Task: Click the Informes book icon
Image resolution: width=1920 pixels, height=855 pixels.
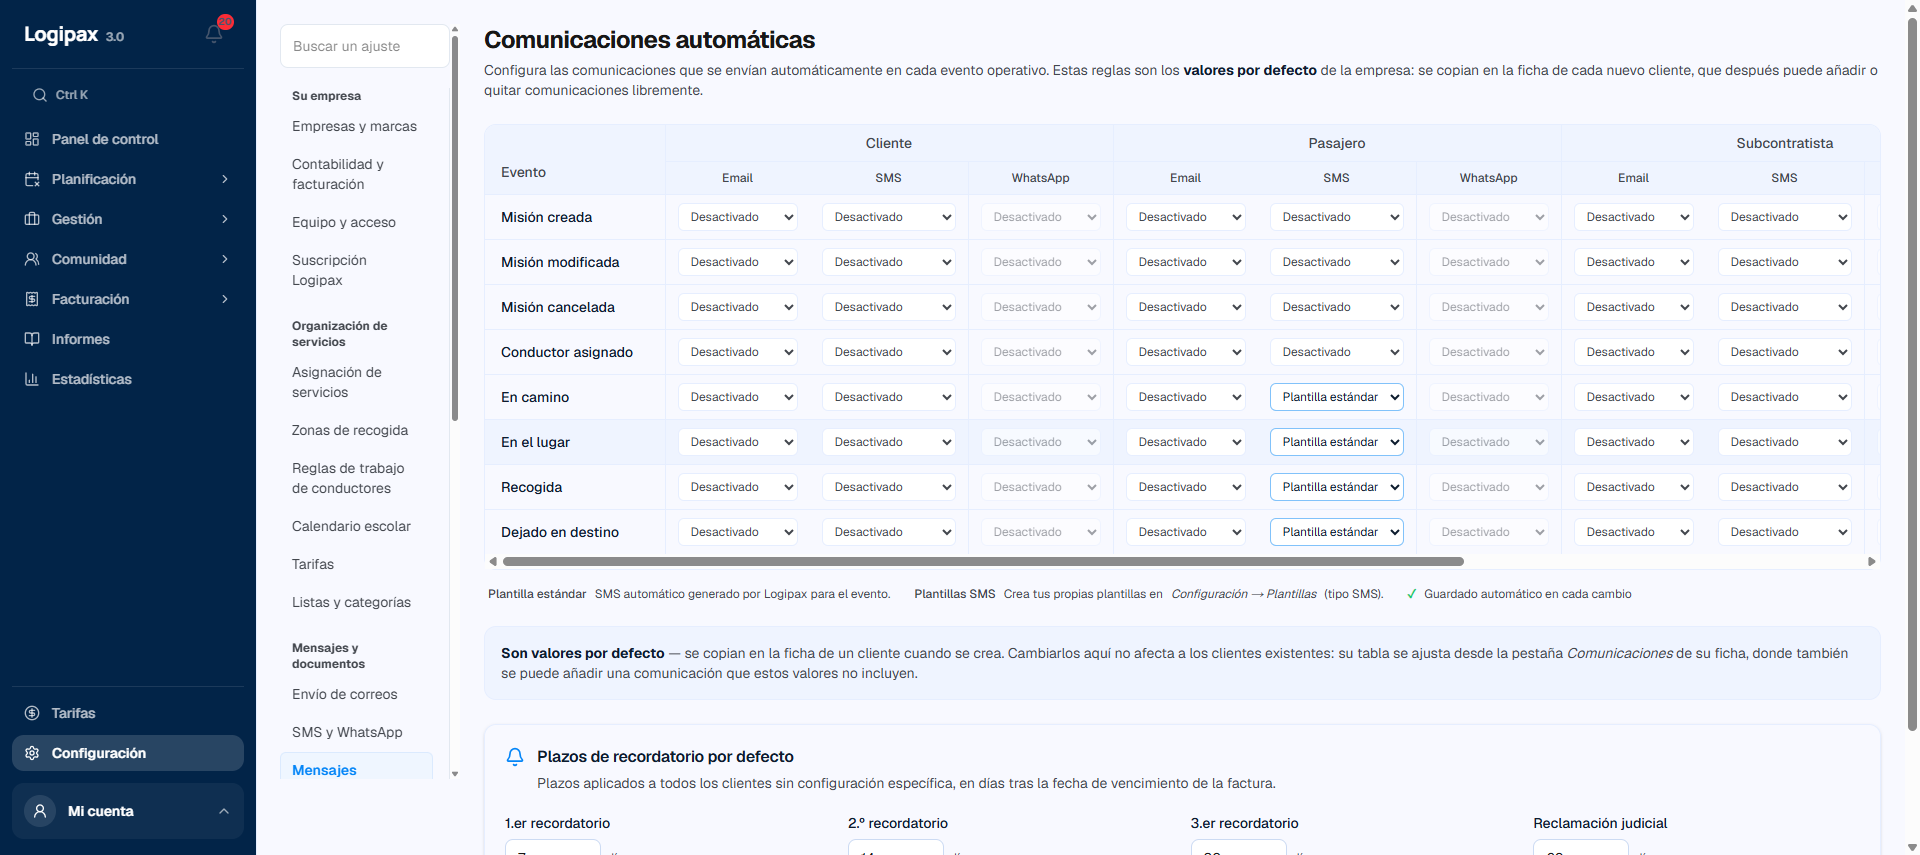Action: point(32,339)
